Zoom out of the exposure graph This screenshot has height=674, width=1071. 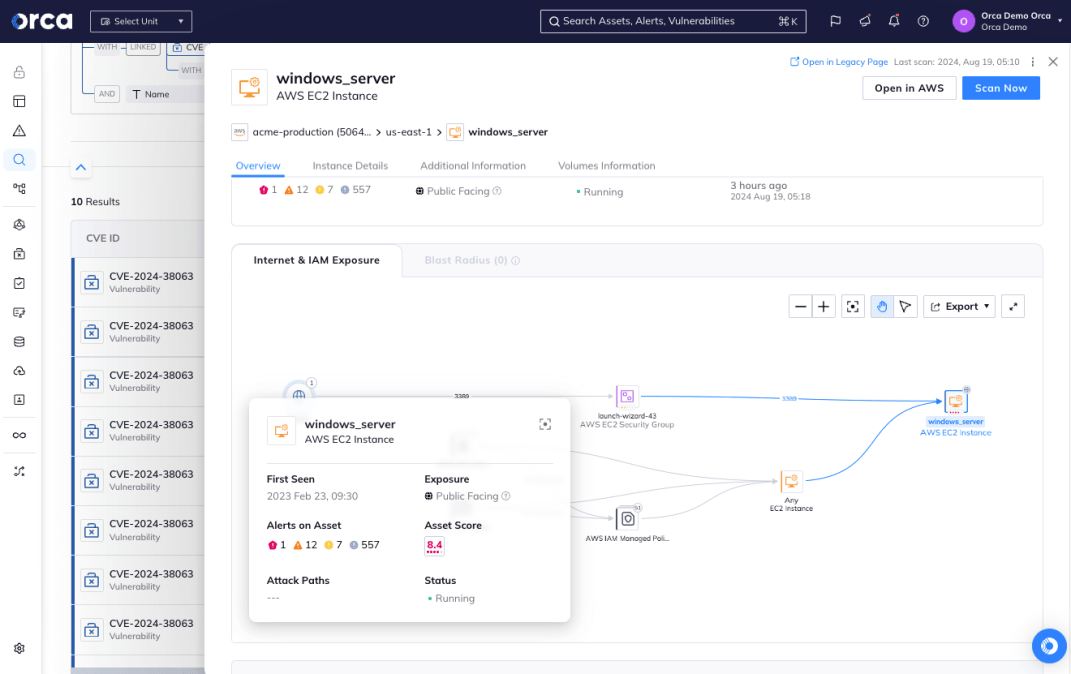[800, 307]
